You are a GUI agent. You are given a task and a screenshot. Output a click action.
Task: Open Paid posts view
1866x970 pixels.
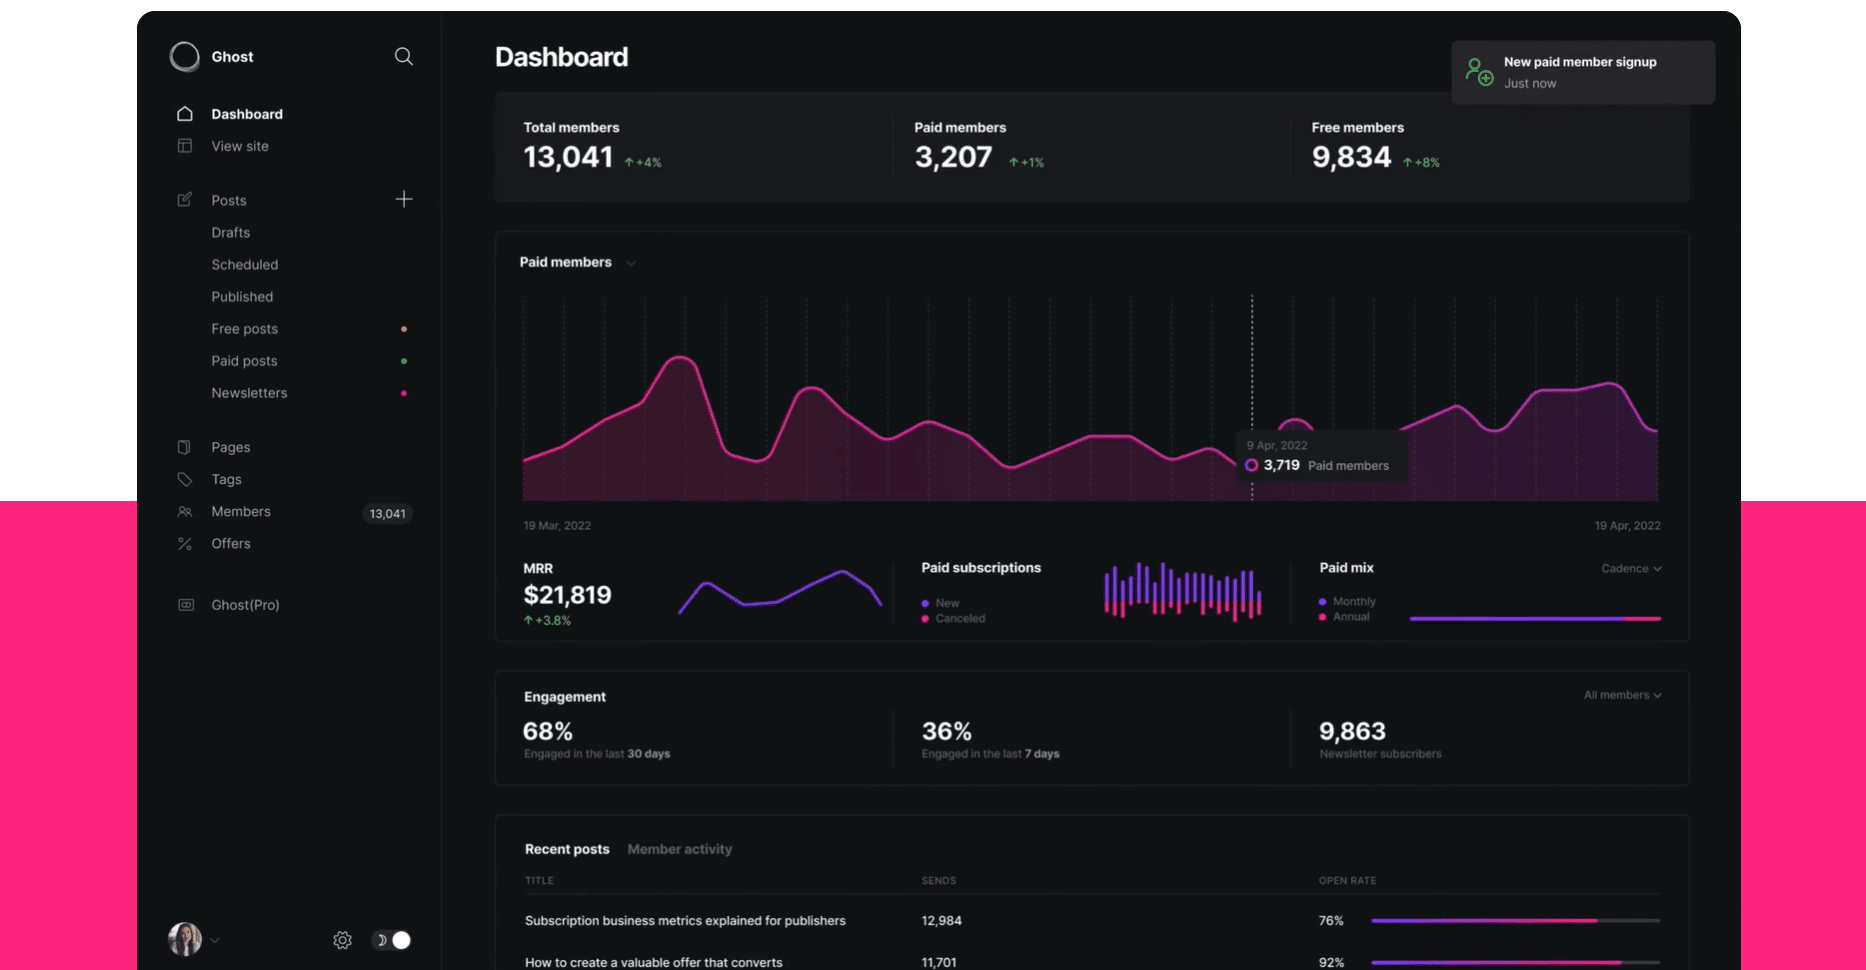click(245, 361)
